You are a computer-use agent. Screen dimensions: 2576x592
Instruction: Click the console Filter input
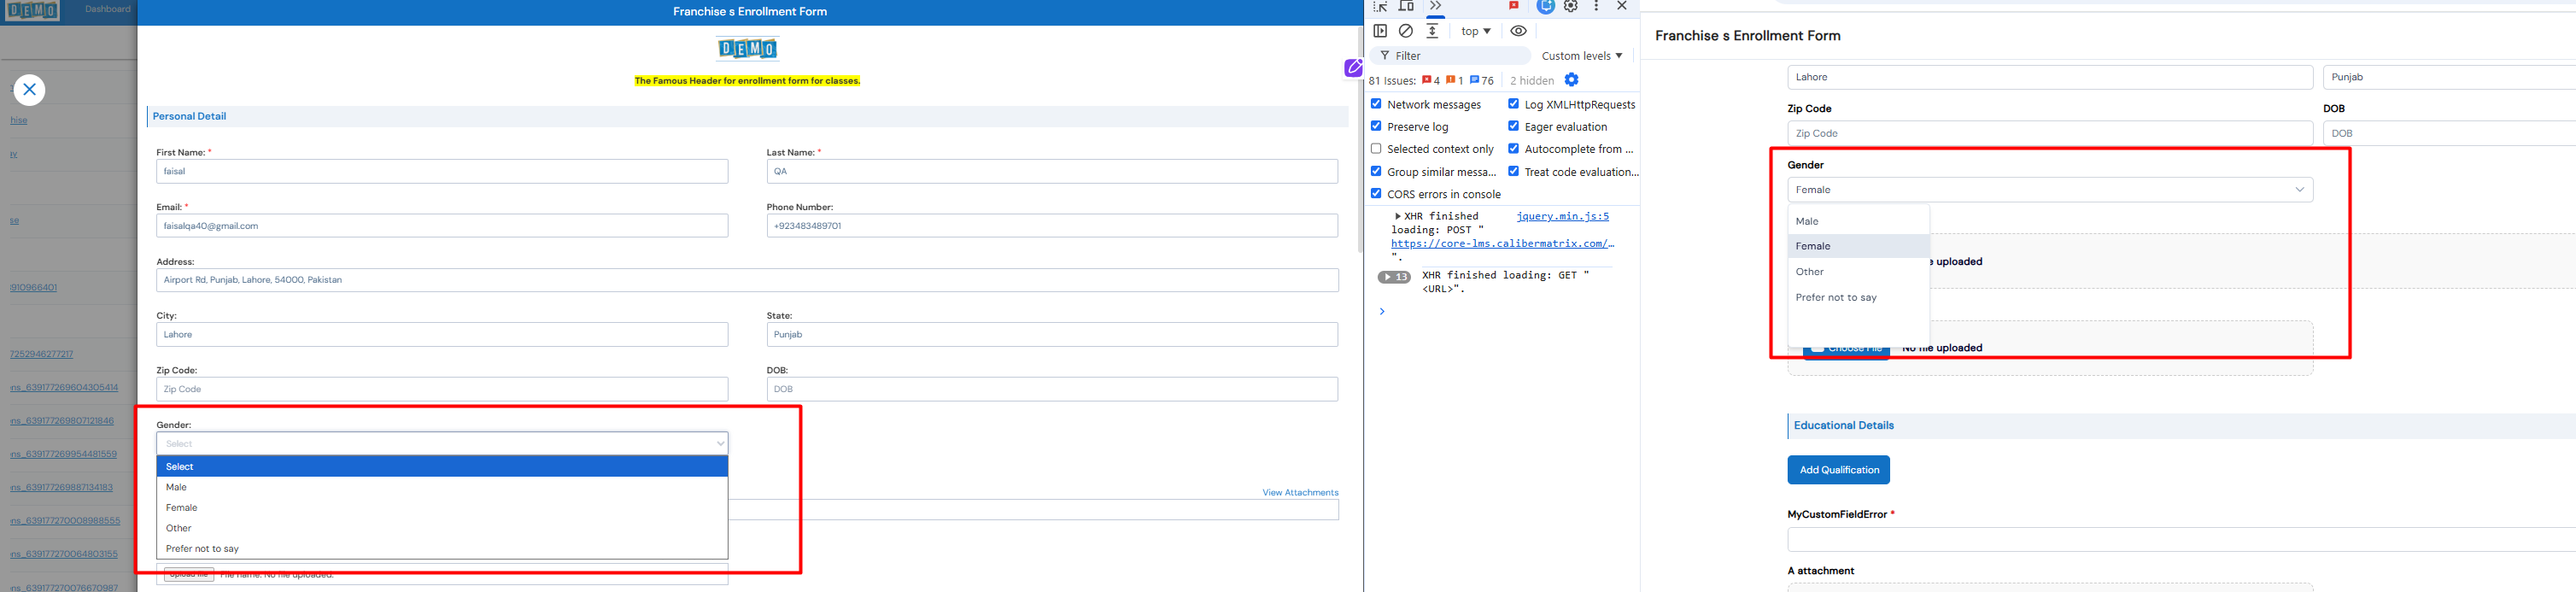pyautogui.click(x=1450, y=56)
